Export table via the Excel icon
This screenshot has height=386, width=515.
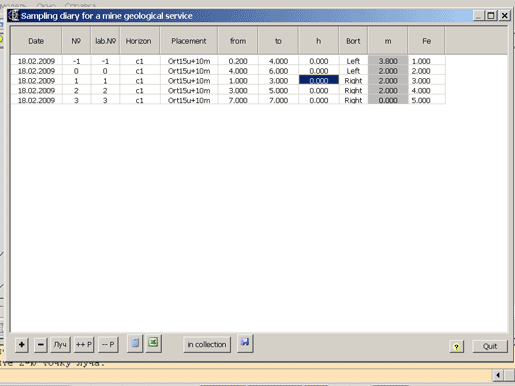153,343
